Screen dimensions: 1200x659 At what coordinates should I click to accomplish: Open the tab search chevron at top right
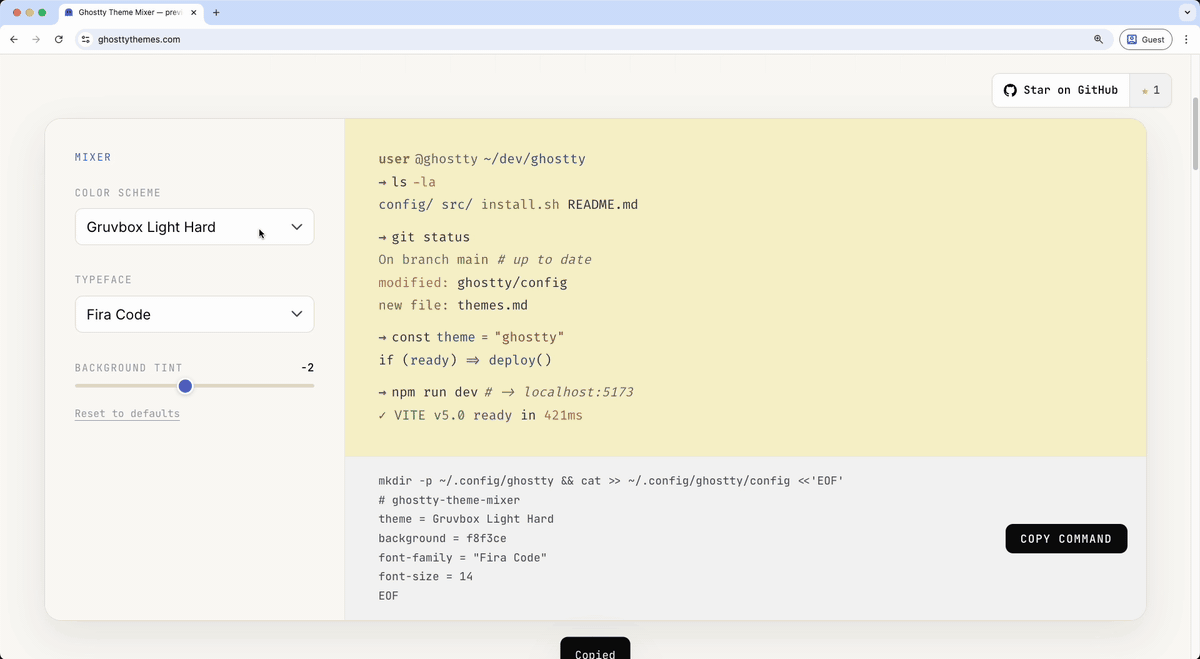[1186, 12]
